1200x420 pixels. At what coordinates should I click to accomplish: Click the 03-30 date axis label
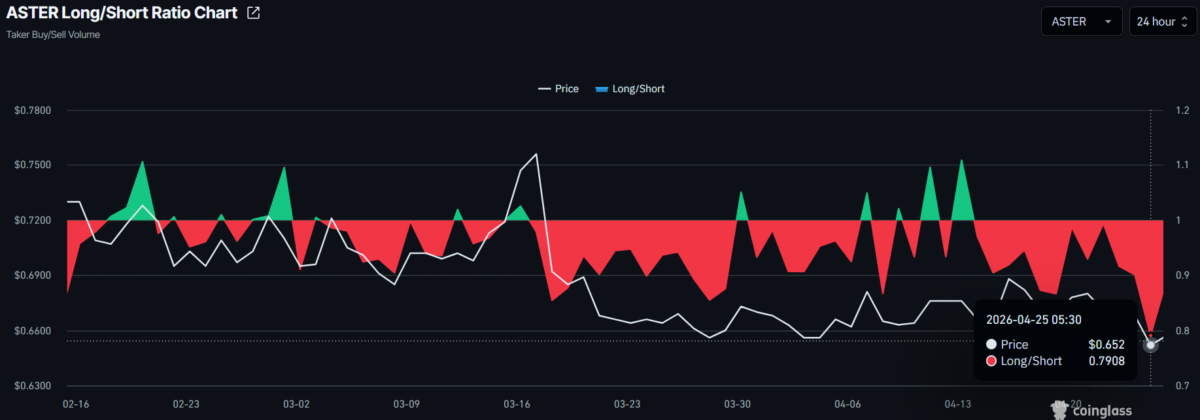click(737, 405)
